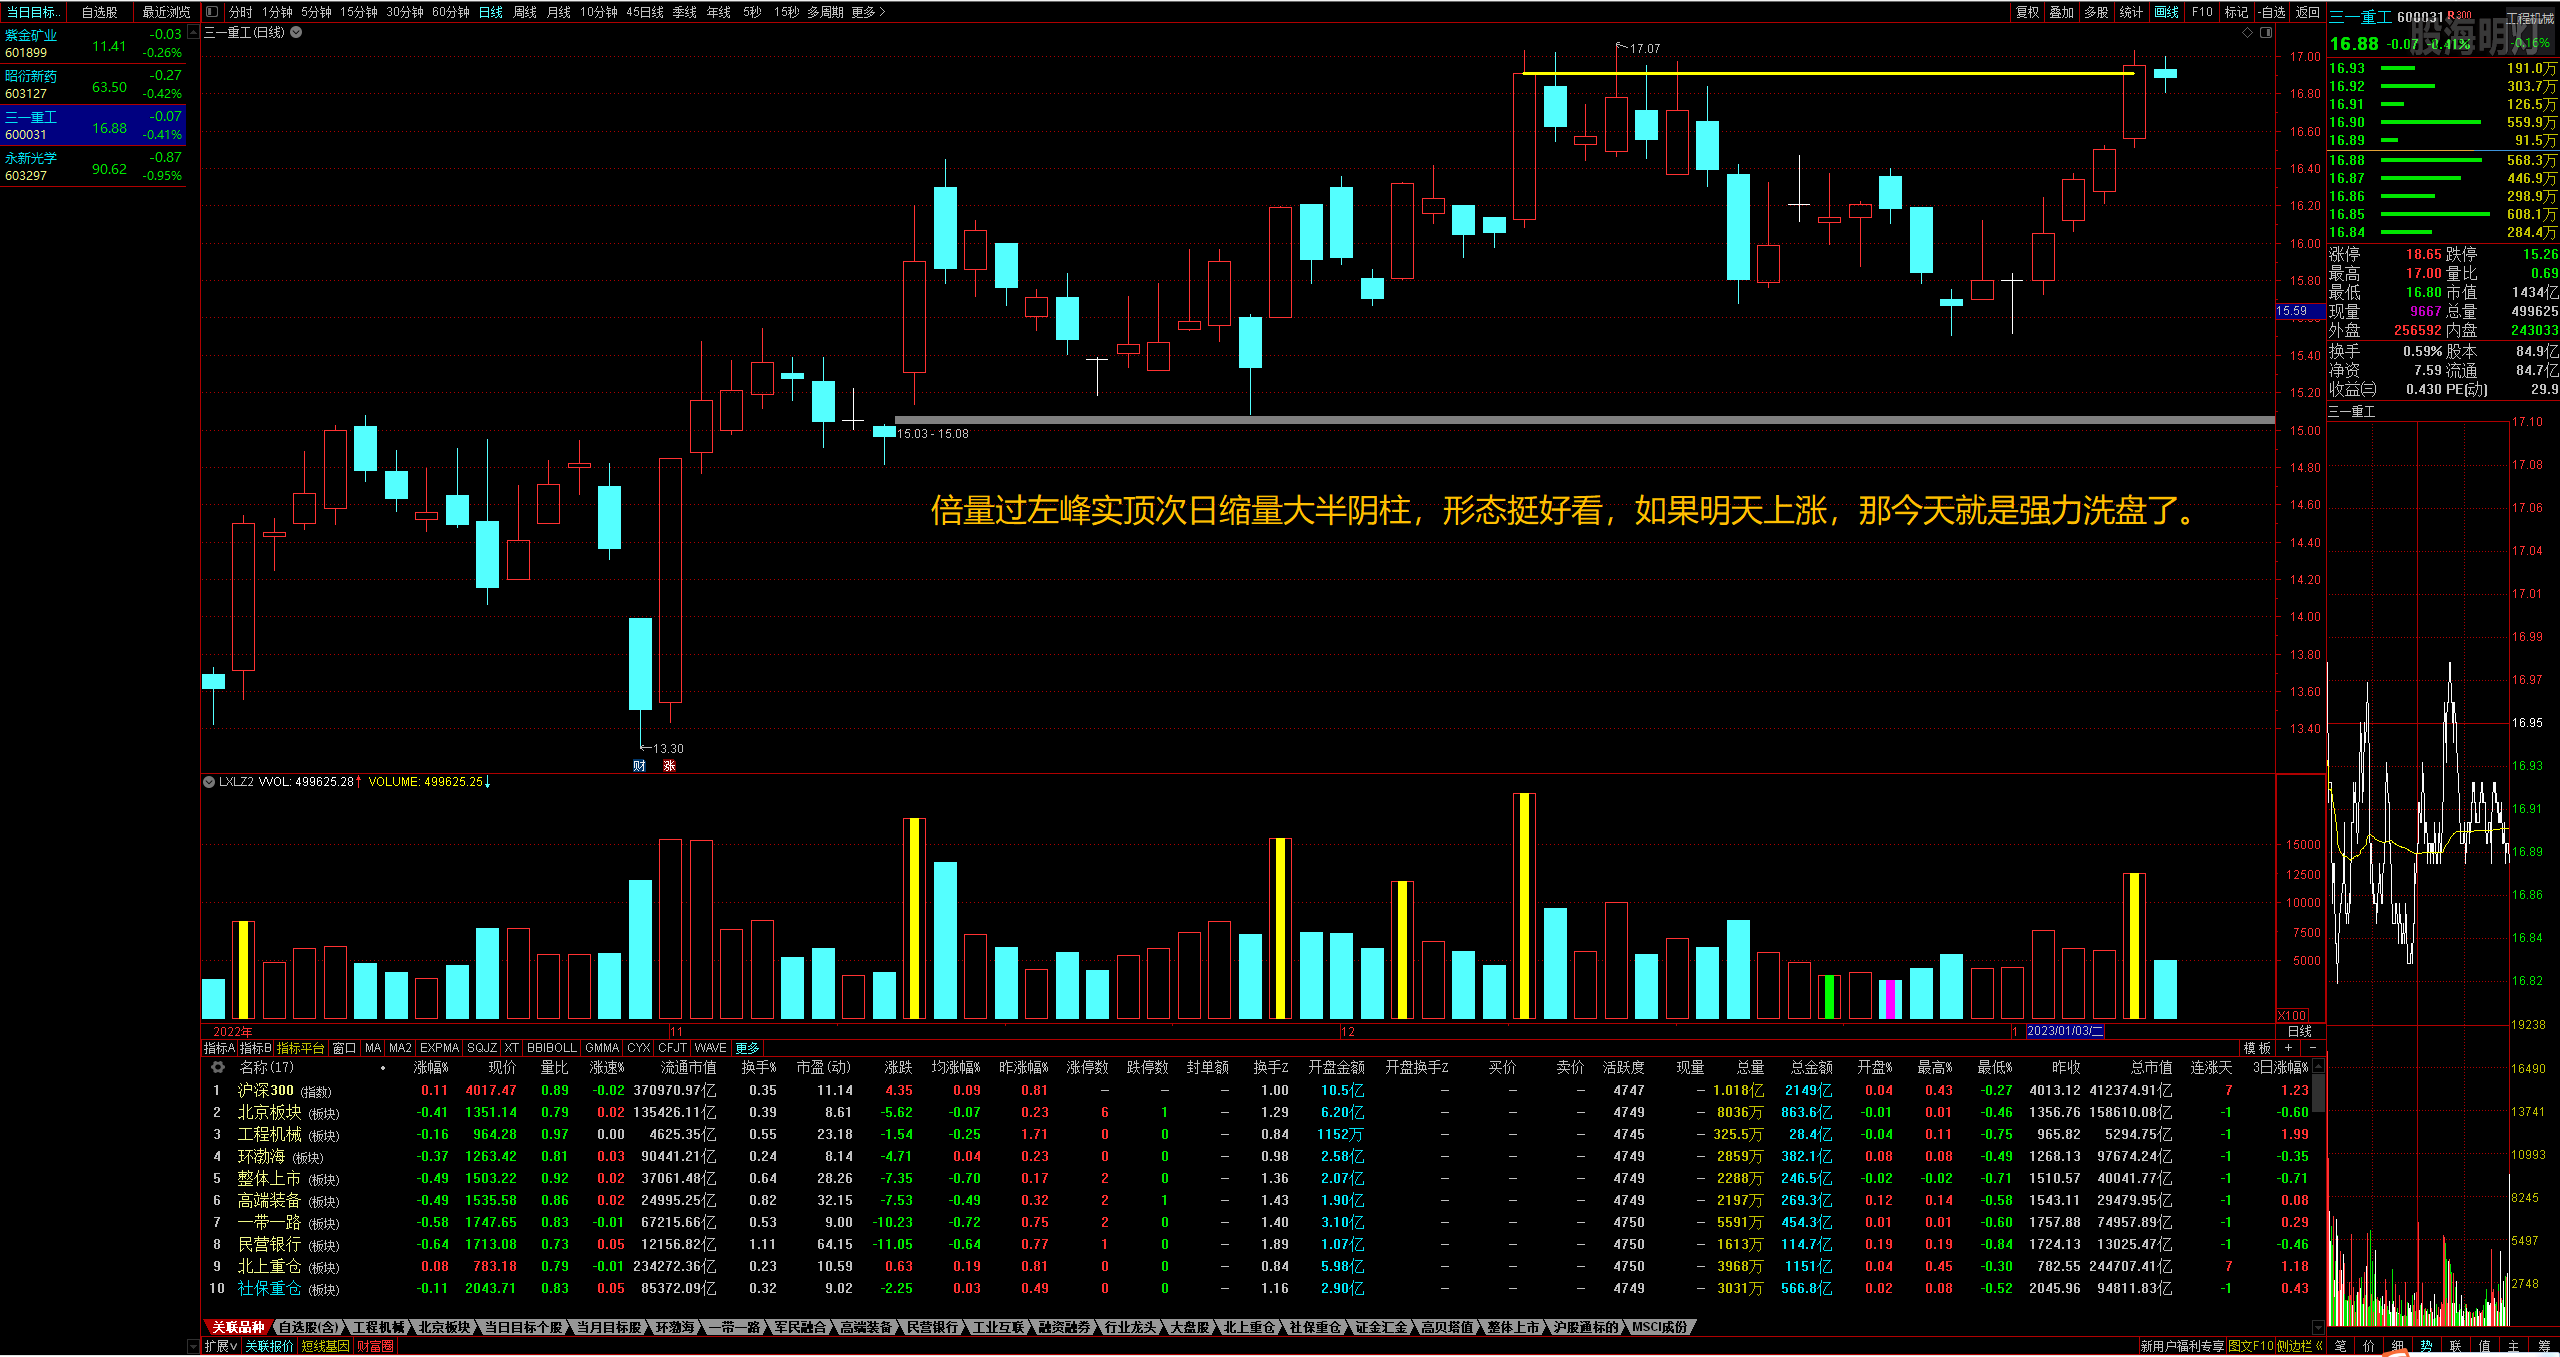Apply the BBIBOLL indicator
The height and width of the screenshot is (1357, 2560).
click(x=552, y=1047)
